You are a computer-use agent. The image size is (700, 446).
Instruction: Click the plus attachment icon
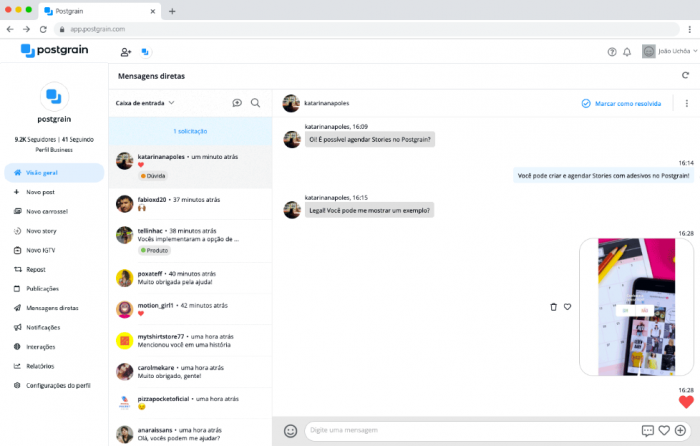[680, 430]
